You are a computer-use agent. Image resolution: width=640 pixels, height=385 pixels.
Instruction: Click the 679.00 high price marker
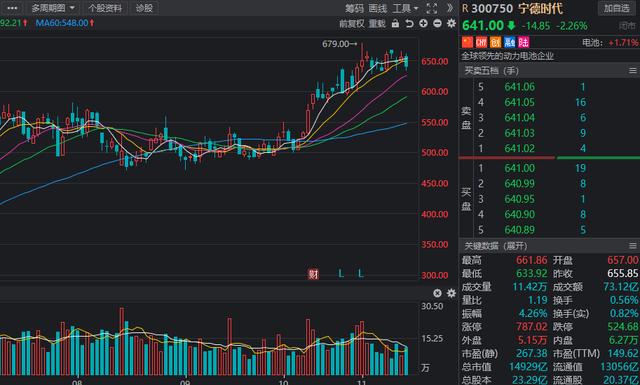point(339,44)
